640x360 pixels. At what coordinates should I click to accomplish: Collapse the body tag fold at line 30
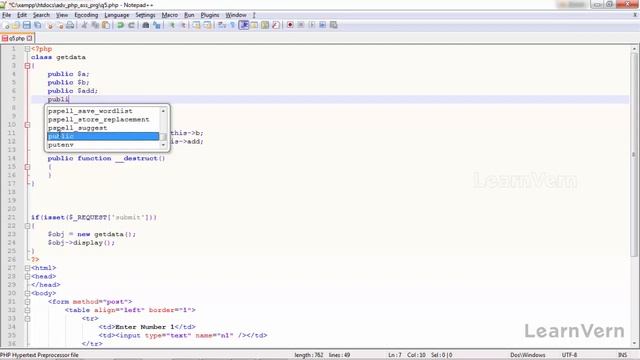pos(27,293)
